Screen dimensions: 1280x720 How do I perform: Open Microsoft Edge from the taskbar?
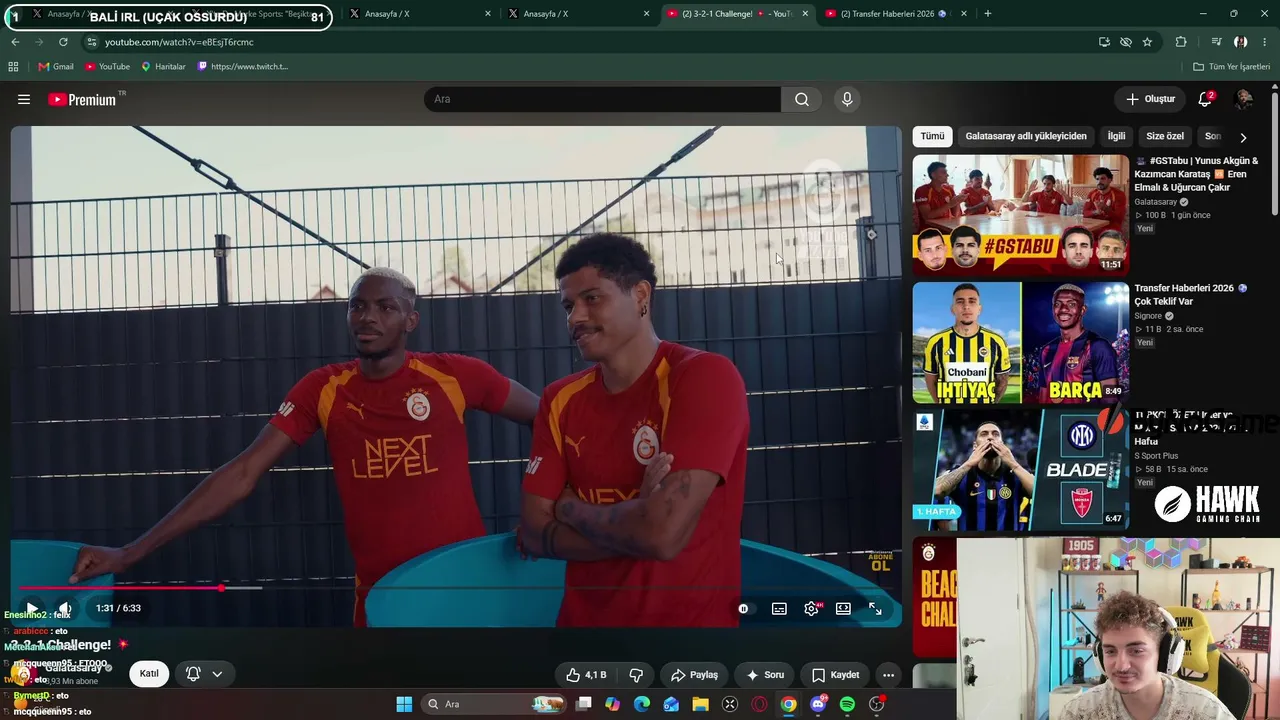coord(642,704)
